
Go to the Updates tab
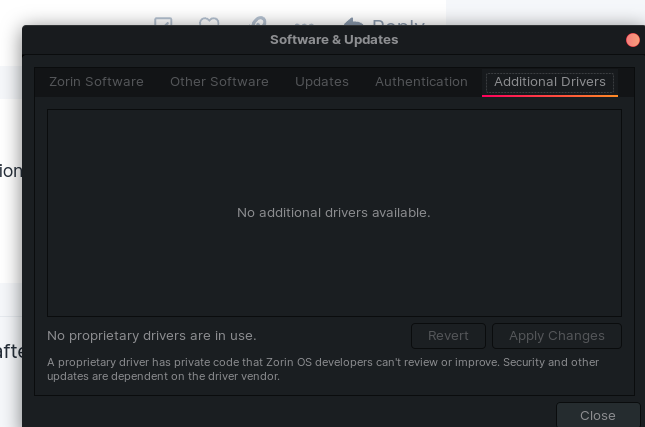tap(322, 82)
